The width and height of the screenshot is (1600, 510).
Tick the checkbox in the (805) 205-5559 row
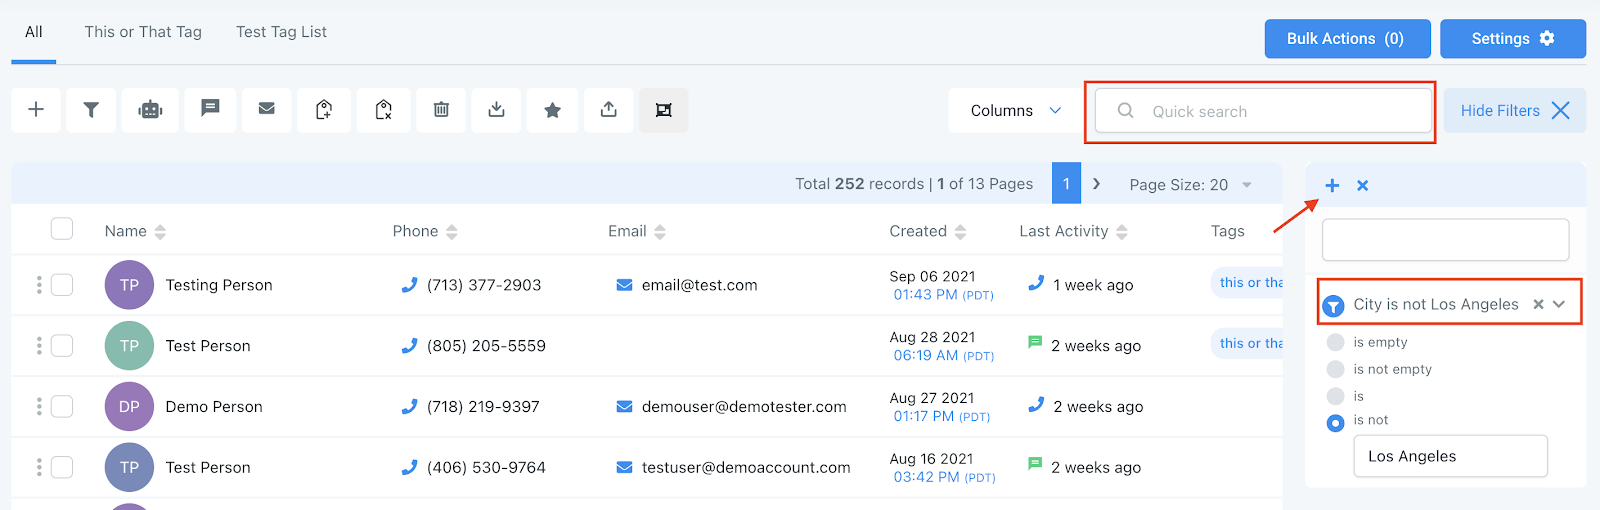tap(62, 346)
